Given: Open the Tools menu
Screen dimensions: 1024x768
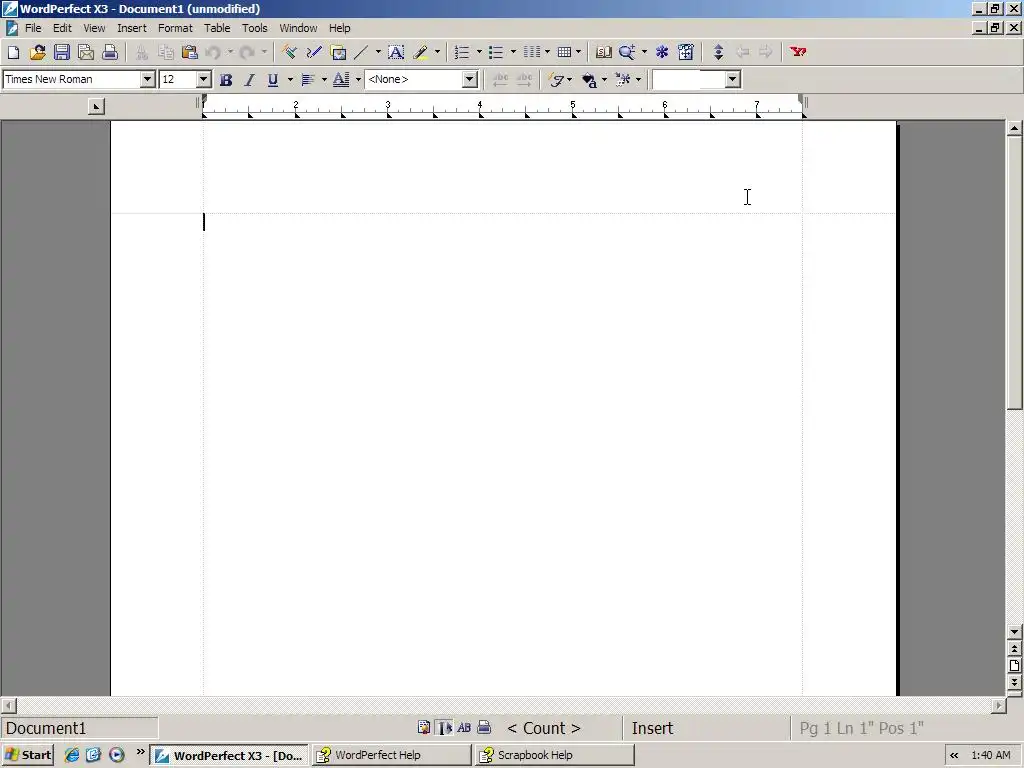Looking at the screenshot, I should (x=255, y=28).
